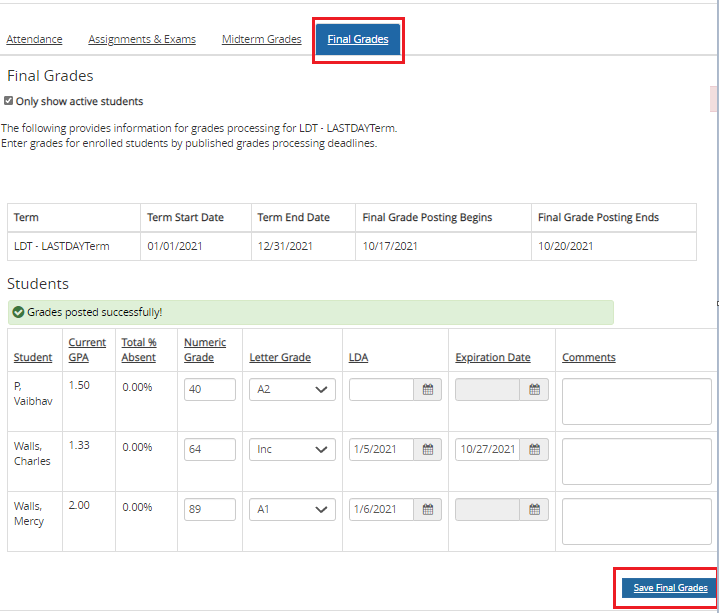Expand Letter Grade dropdown showing A1

pyautogui.click(x=292, y=510)
